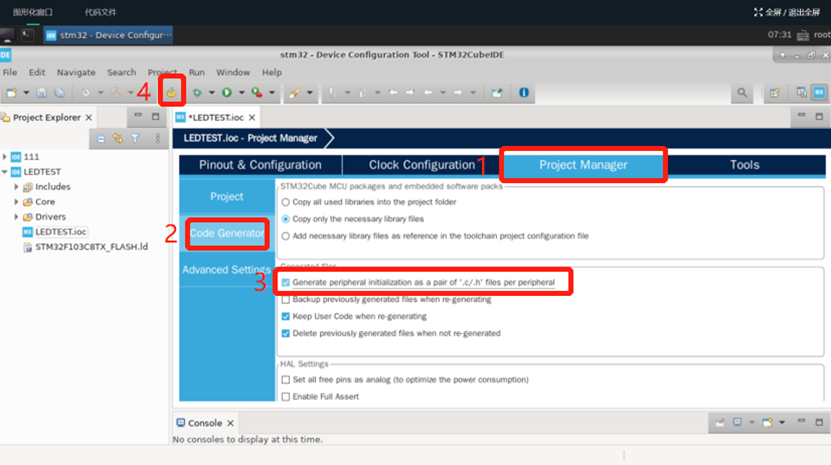Click the Run with red toolbox icon
This screenshot has height=465, width=831.
coord(257,93)
